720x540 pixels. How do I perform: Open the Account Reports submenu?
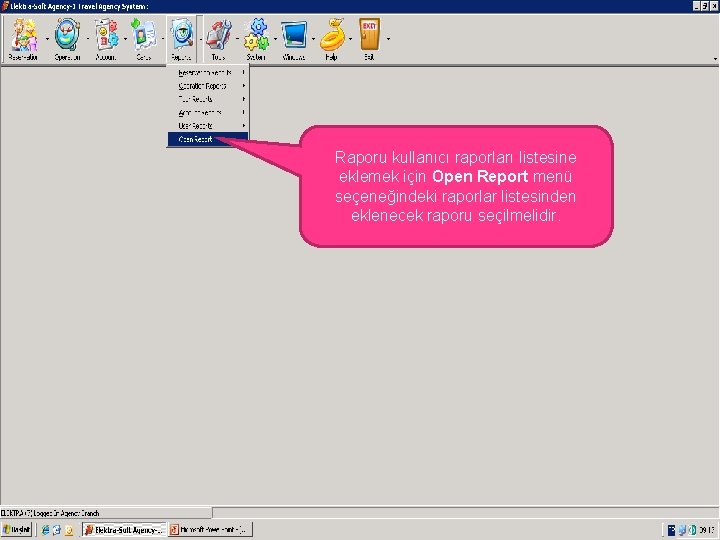pyautogui.click(x=208, y=112)
